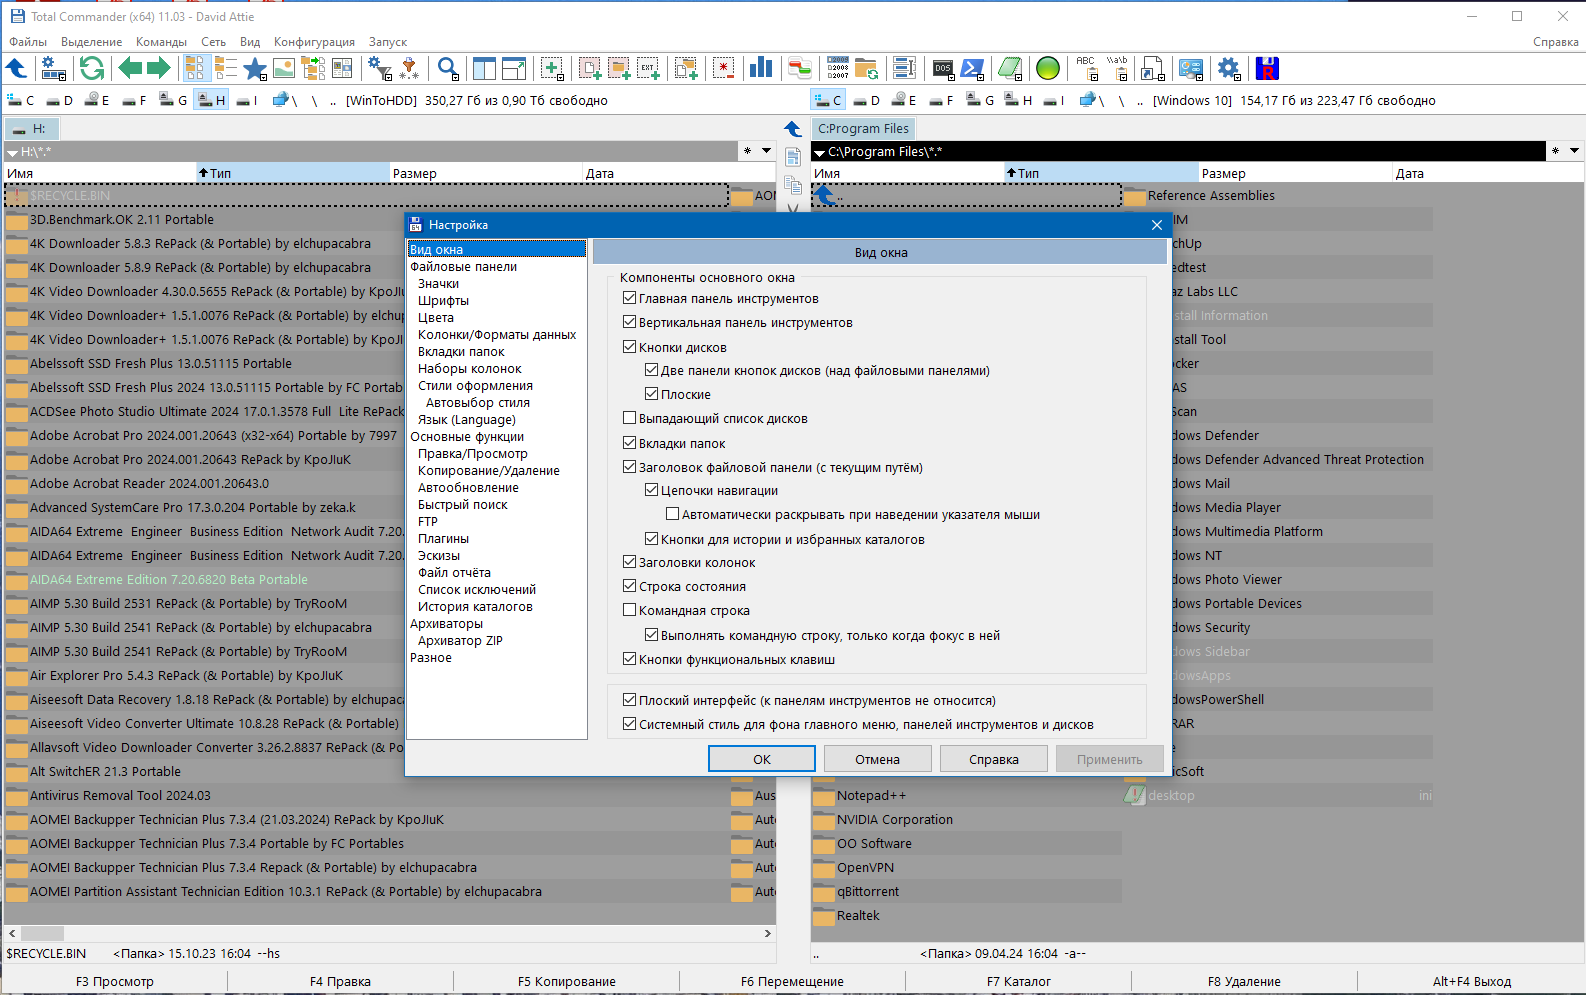1586x995 pixels.
Task: Click 'F5 Копирование' function key button
Action: click(566, 981)
